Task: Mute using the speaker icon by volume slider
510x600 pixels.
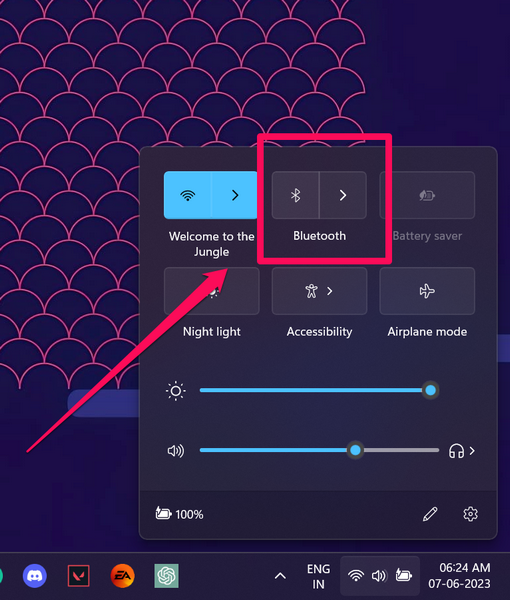Action: (176, 451)
